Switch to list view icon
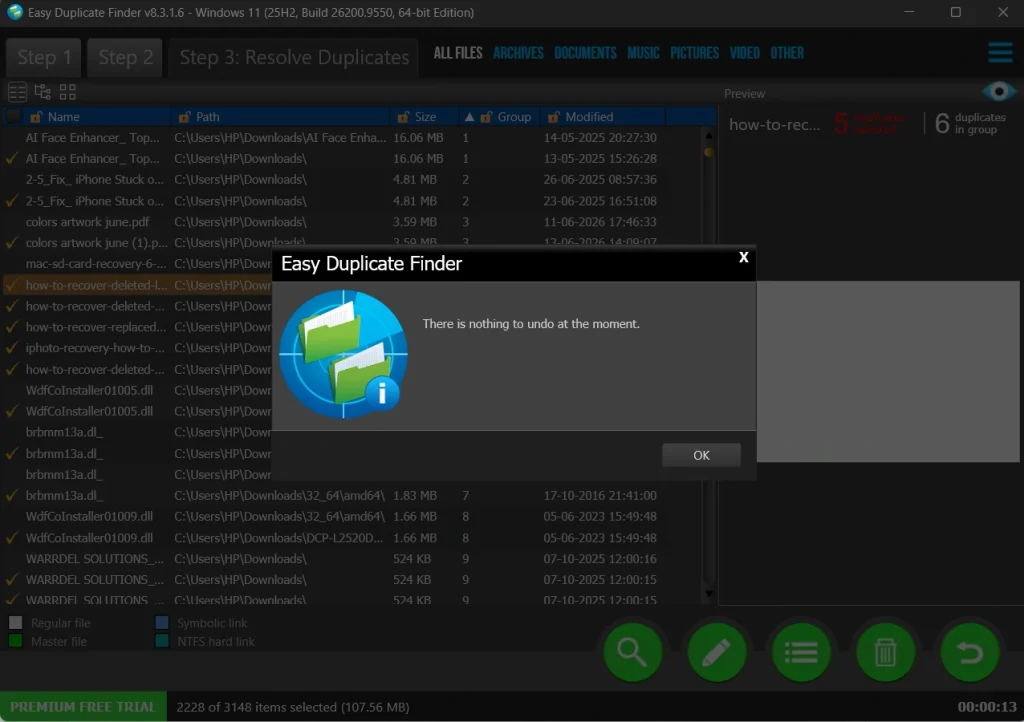This screenshot has height=722, width=1024. (x=18, y=92)
